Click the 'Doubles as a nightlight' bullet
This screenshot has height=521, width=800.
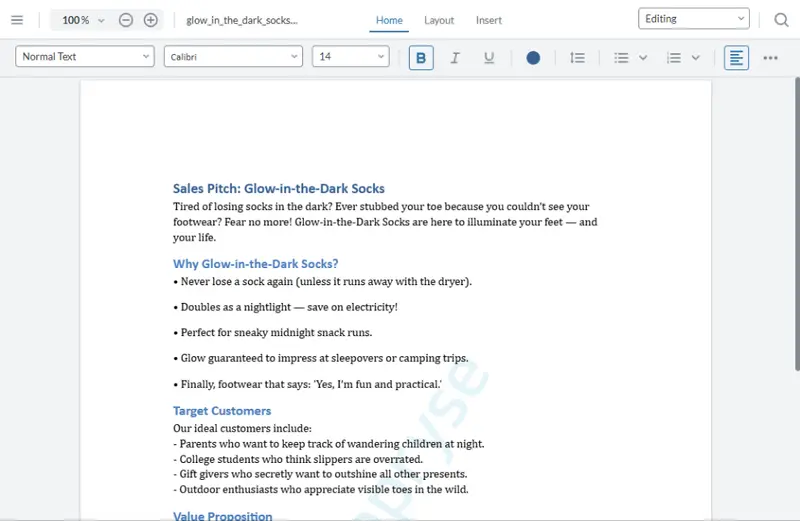285,307
